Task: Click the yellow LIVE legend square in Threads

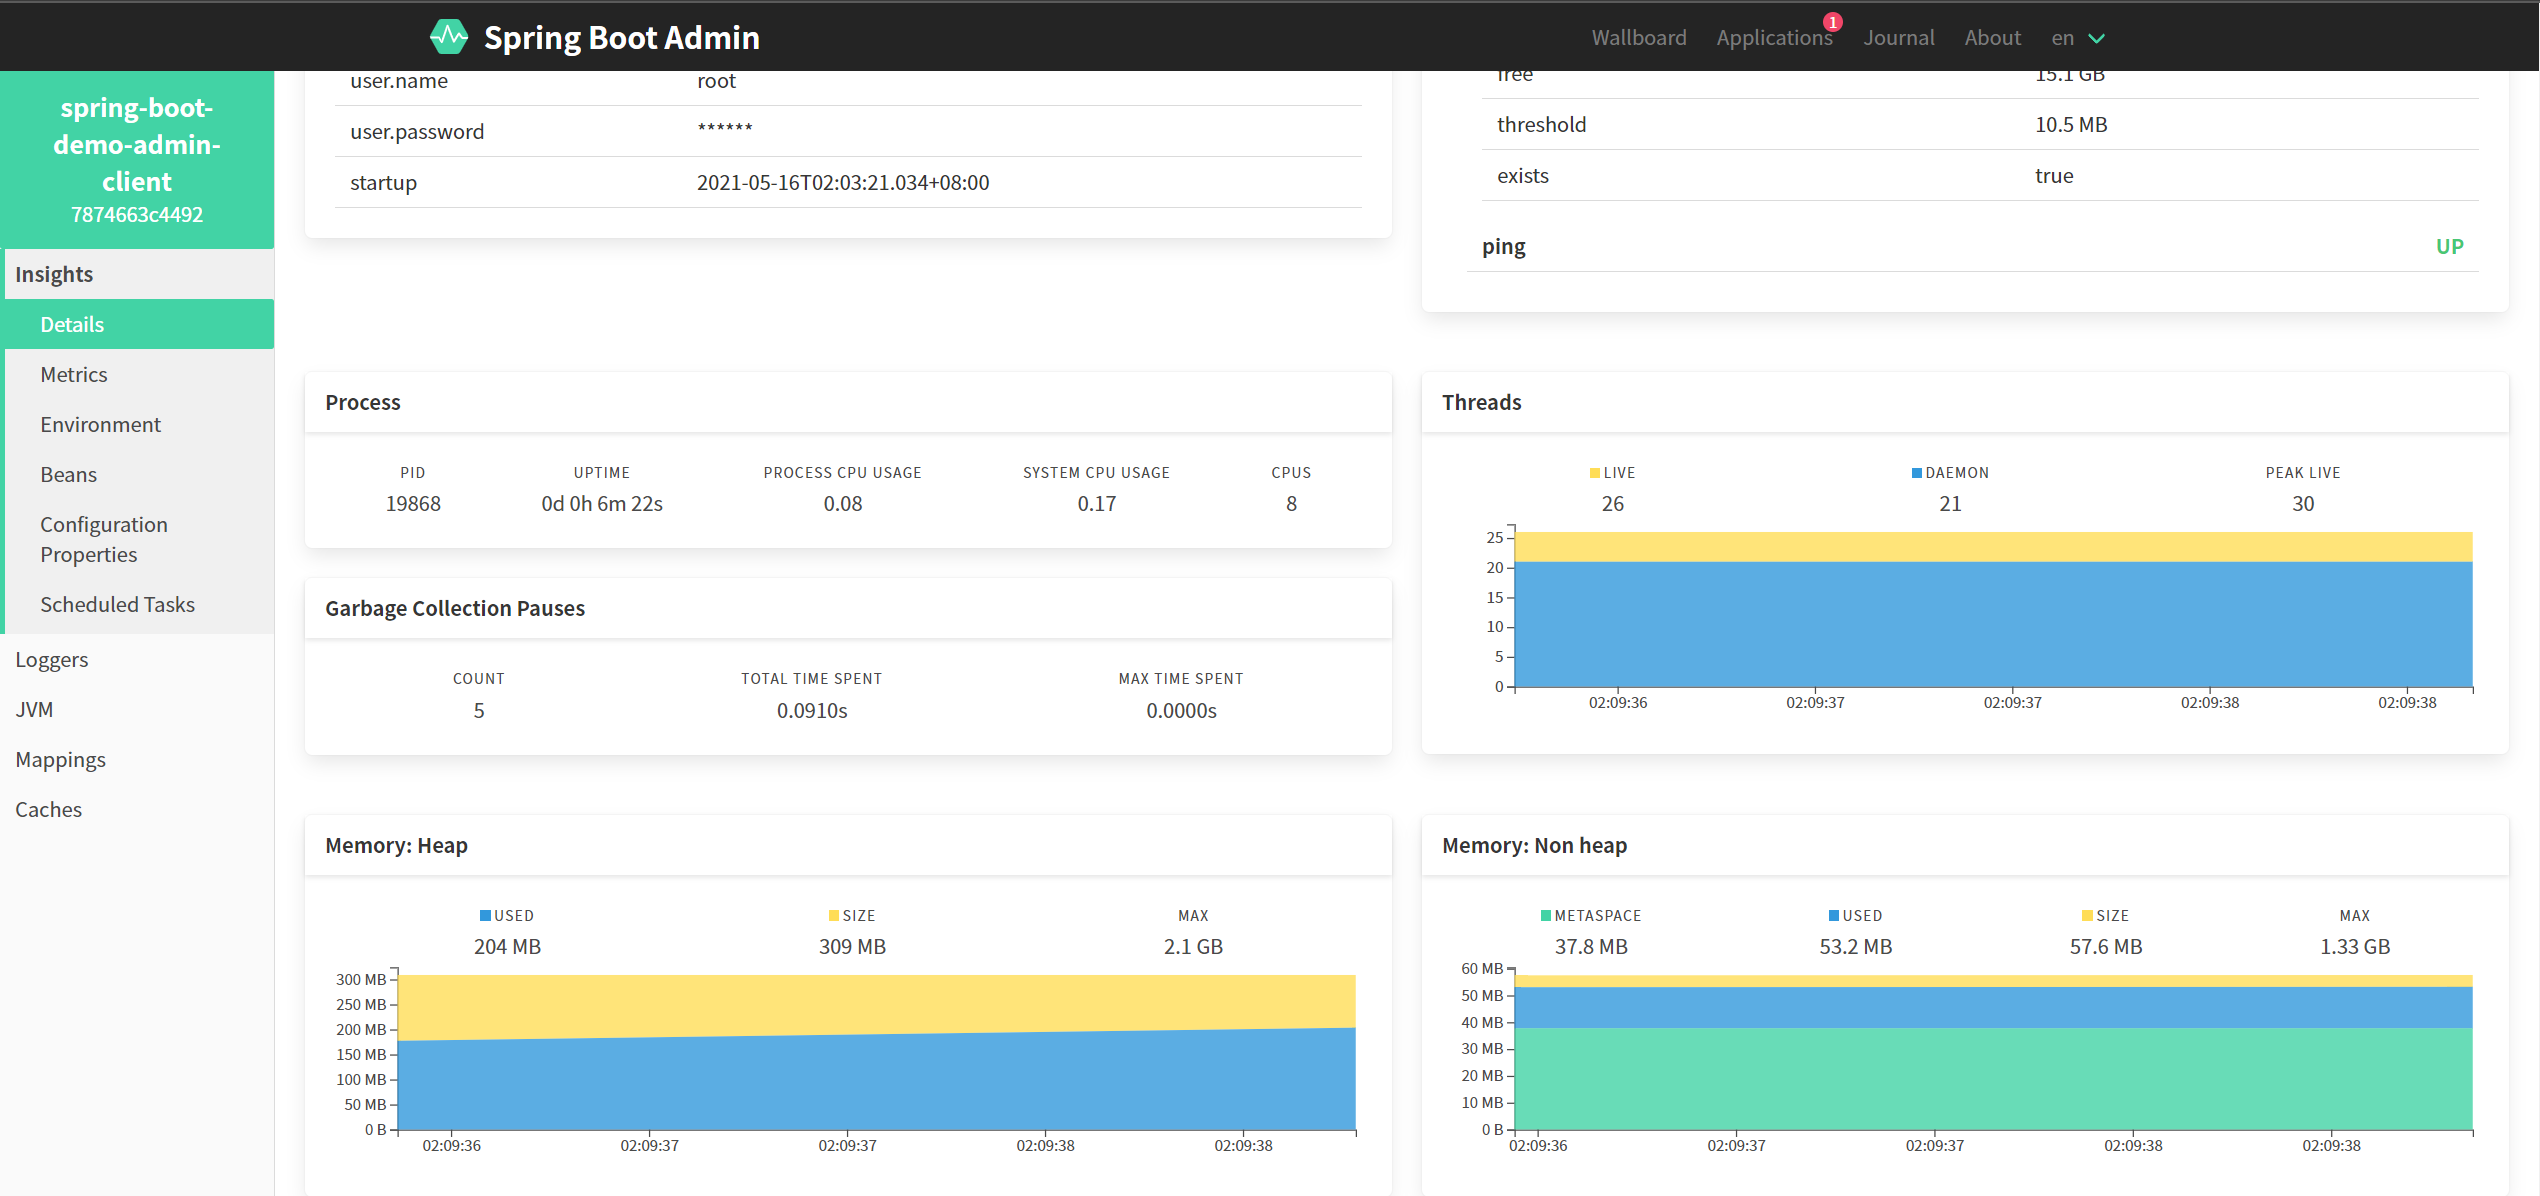Action: click(1595, 473)
